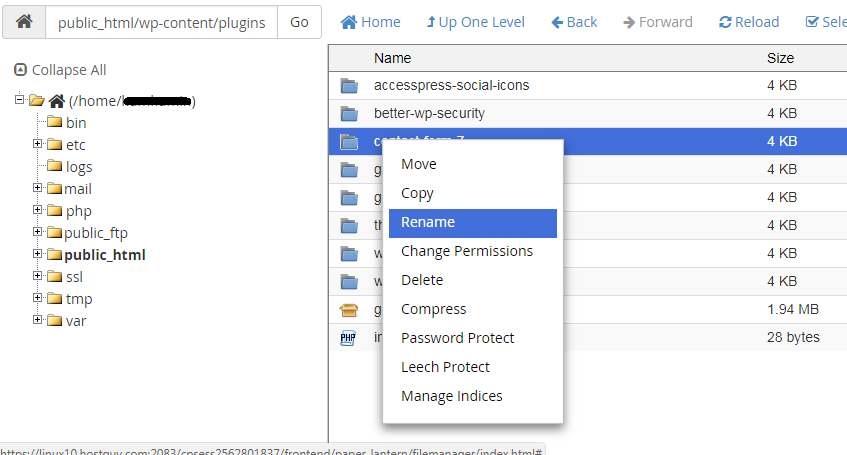Screen dimensions: 847x455
Task: Click the Back navigation button
Action: pyautogui.click(x=574, y=22)
